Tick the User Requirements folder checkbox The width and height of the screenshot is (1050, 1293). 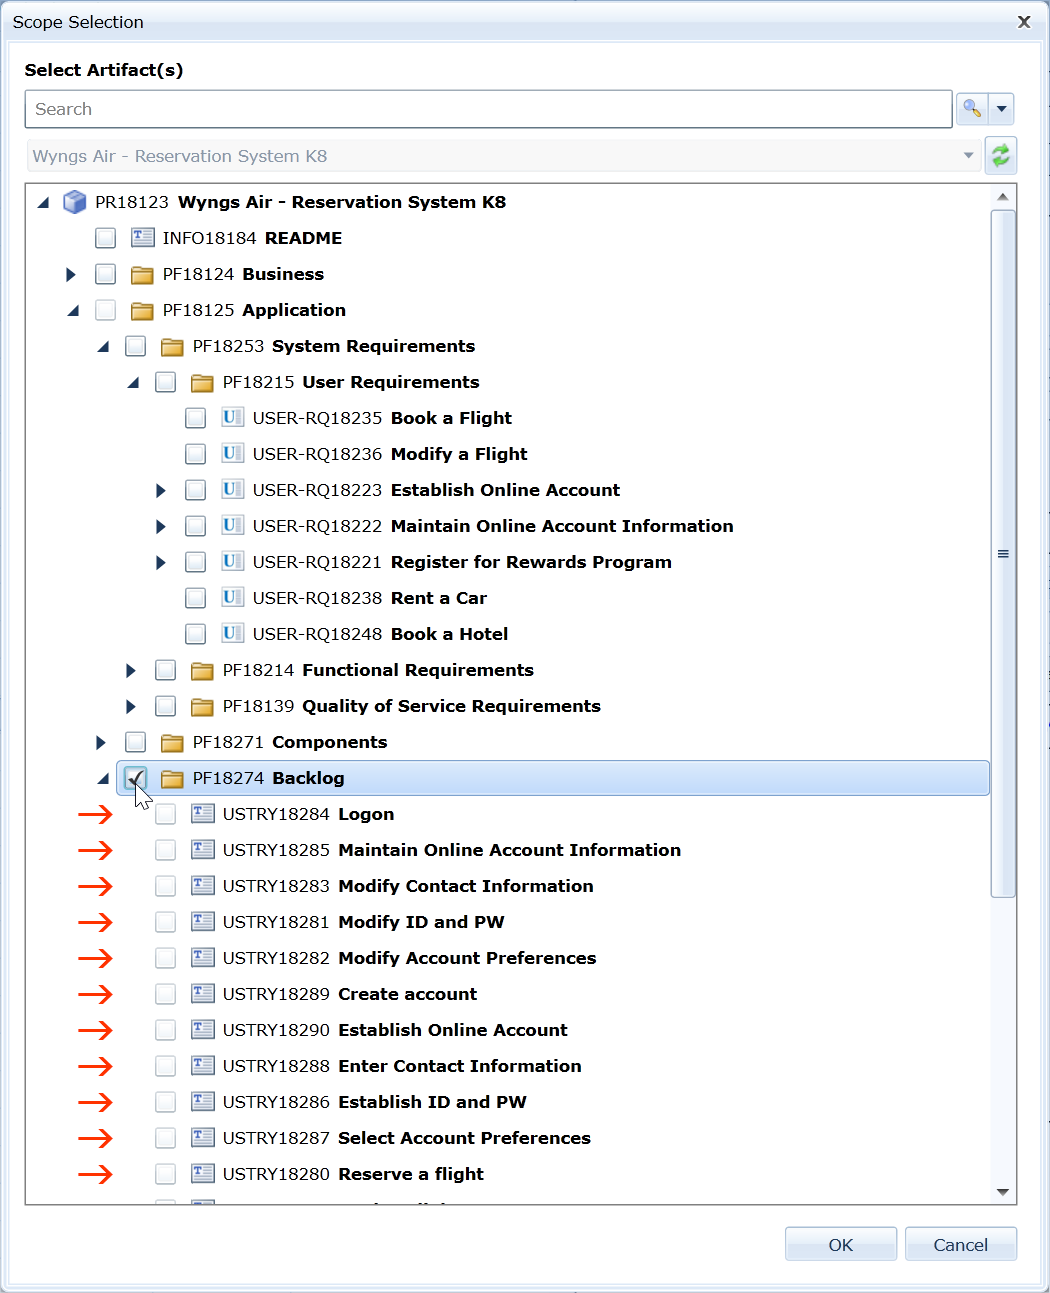click(x=166, y=382)
